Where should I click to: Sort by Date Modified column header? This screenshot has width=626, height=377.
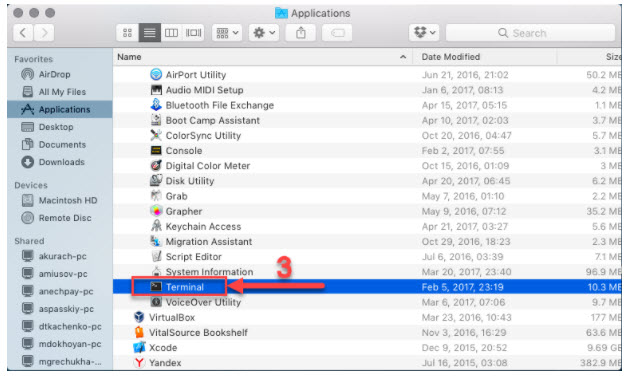coord(451,57)
